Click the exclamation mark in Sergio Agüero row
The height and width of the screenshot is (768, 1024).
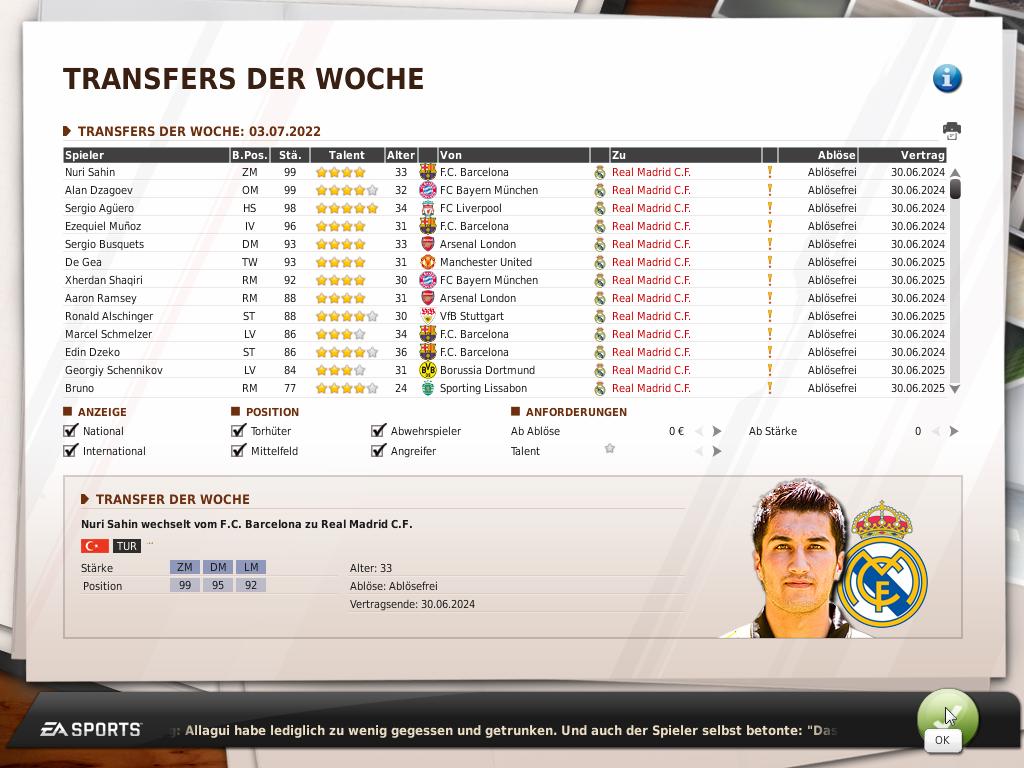(x=770, y=208)
